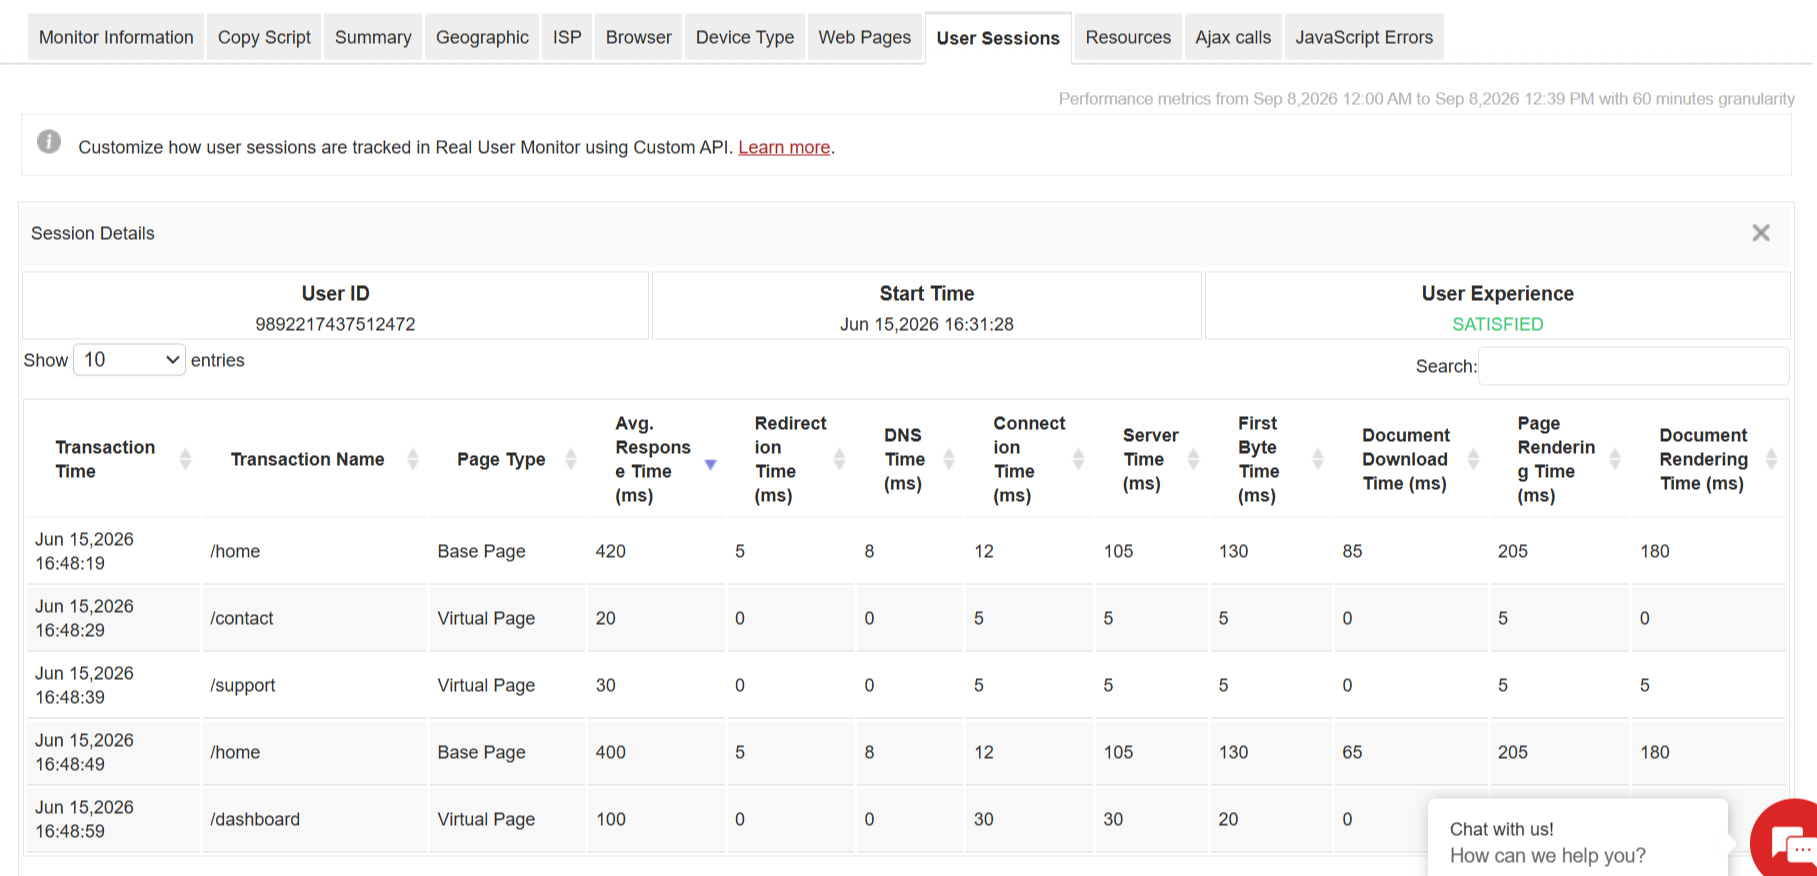Open the Show entries dropdown

[x=130, y=360]
